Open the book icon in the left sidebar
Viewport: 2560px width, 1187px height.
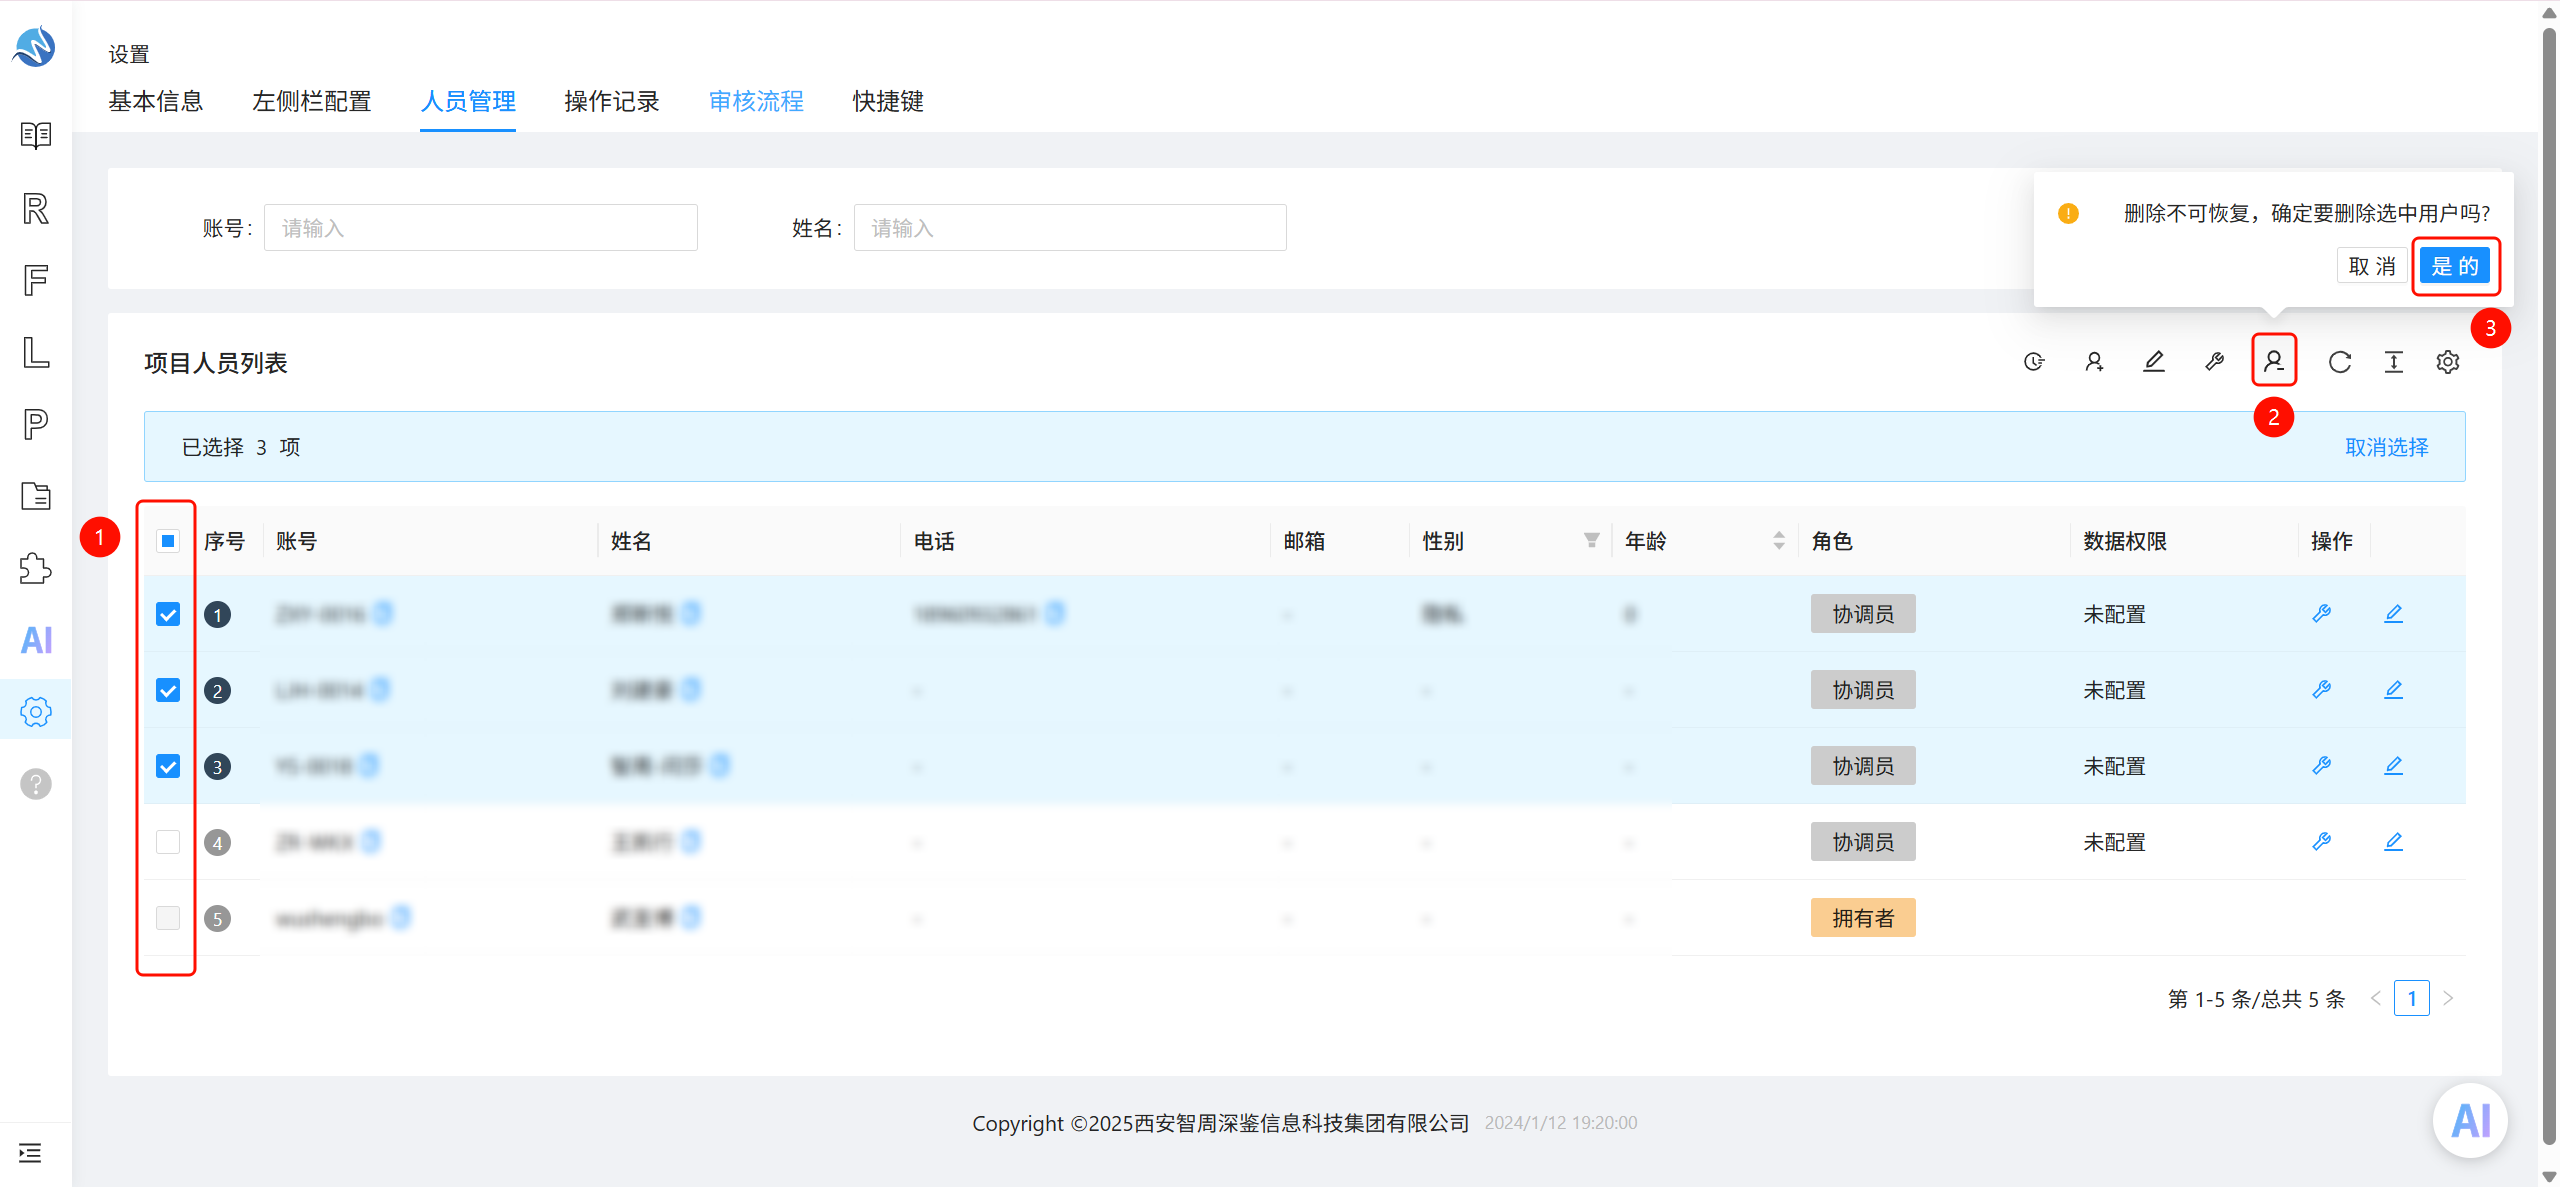[36, 135]
